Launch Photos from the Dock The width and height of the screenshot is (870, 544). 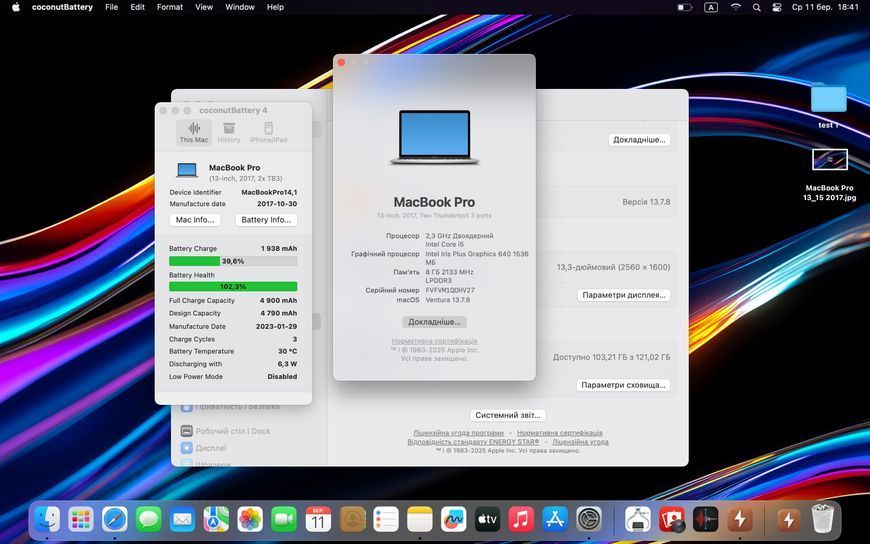(250, 520)
